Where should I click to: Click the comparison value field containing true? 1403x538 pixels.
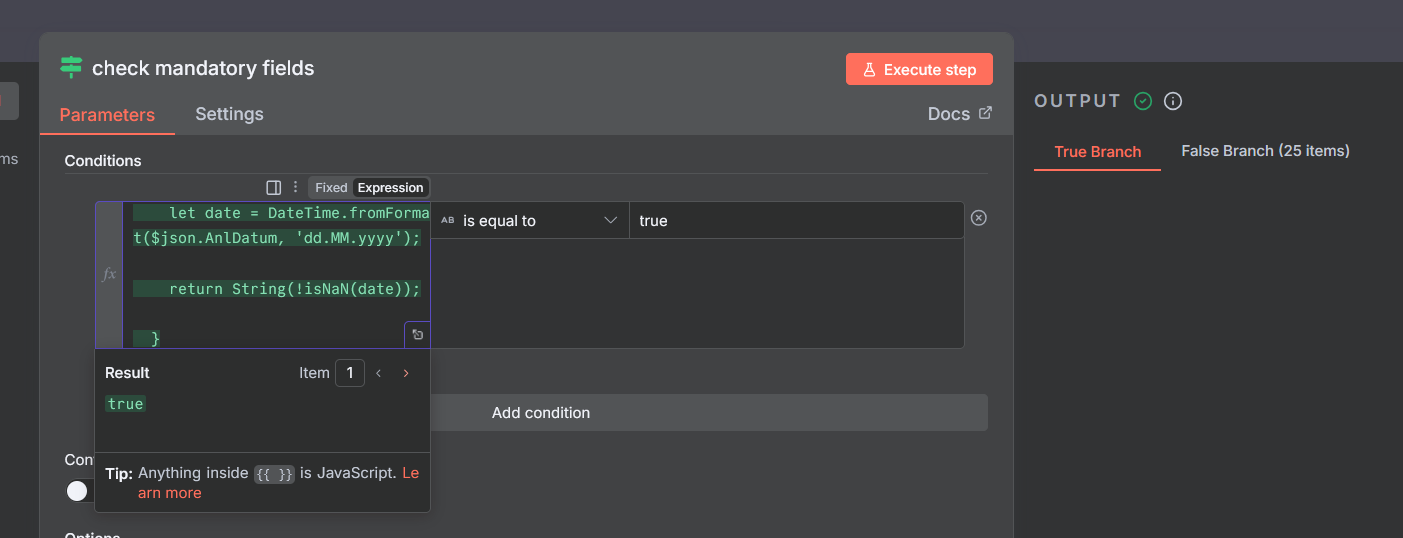tap(796, 221)
